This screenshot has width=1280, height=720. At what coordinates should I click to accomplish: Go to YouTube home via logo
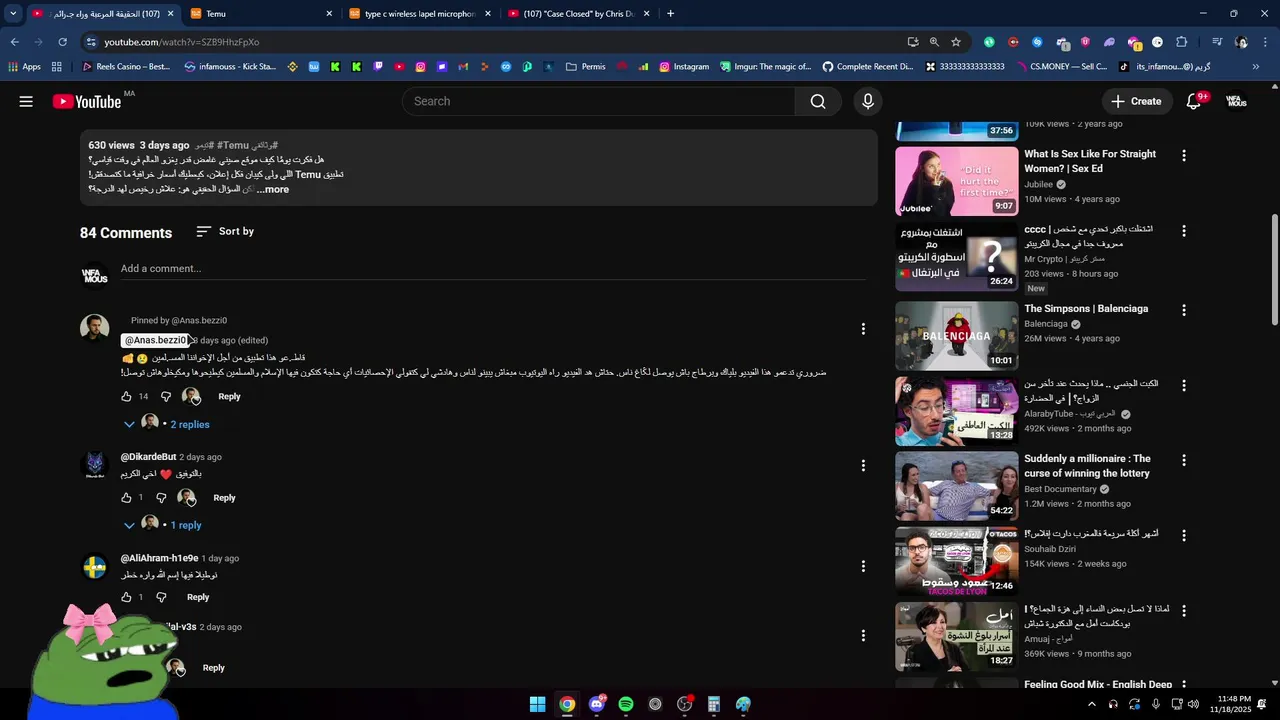pyautogui.click(x=87, y=101)
